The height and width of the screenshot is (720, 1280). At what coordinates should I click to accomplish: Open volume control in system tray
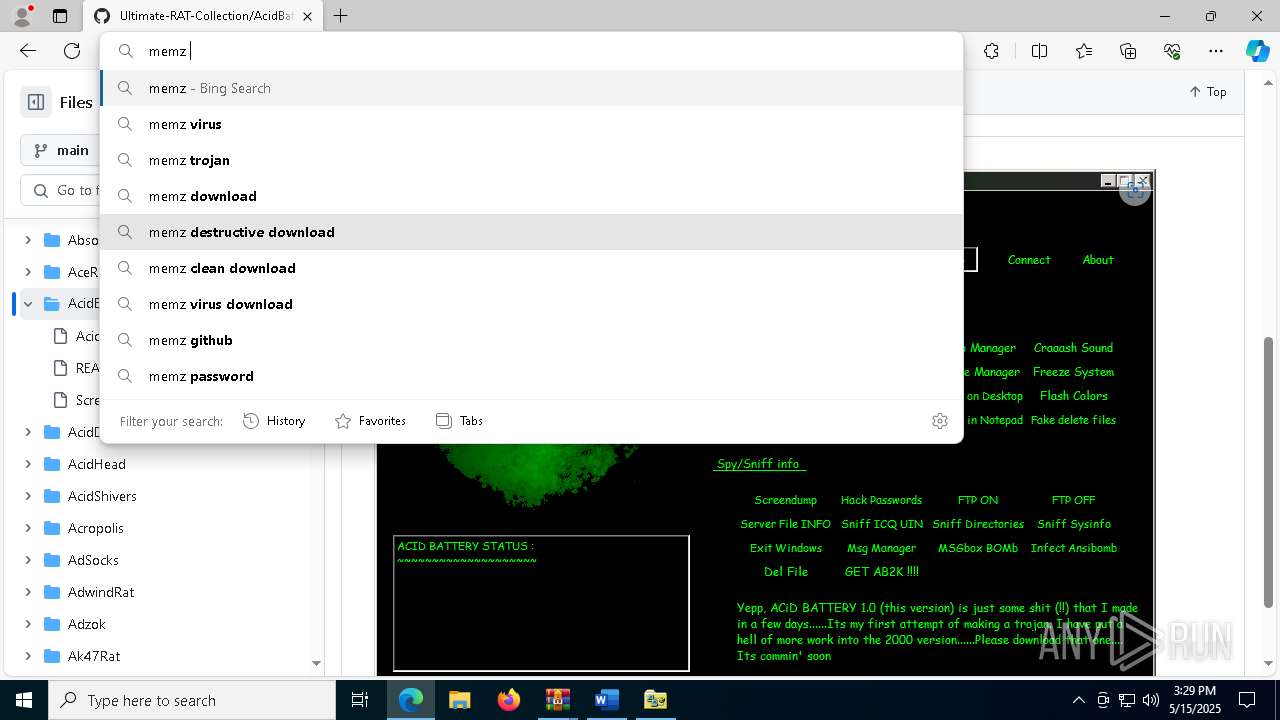point(1151,700)
